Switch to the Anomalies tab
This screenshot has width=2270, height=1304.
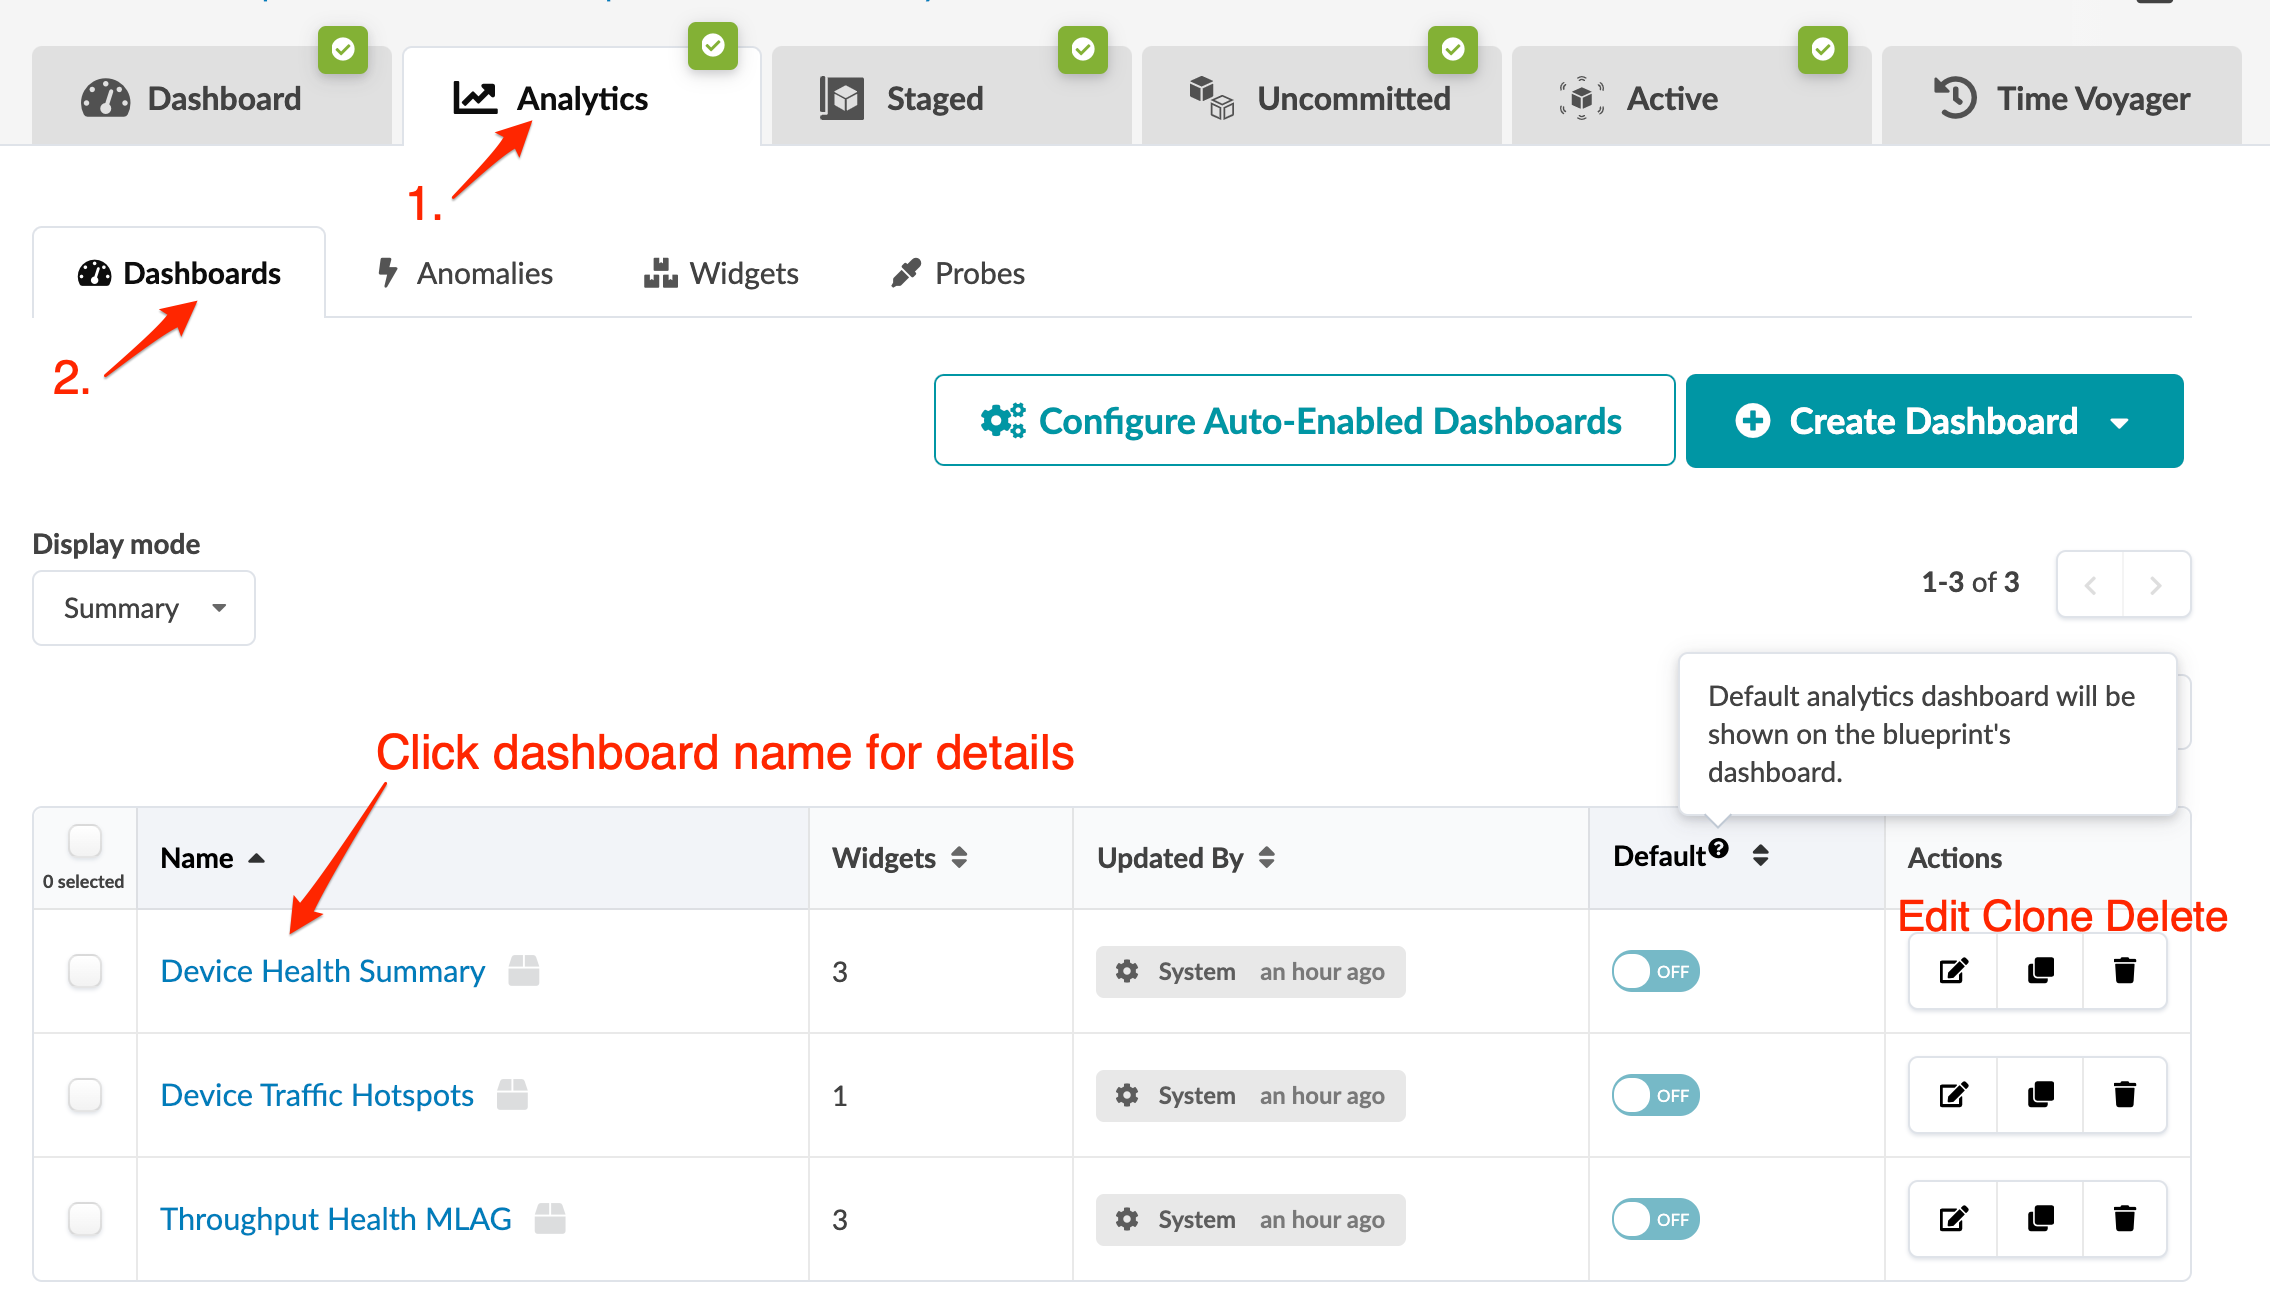[x=466, y=273]
